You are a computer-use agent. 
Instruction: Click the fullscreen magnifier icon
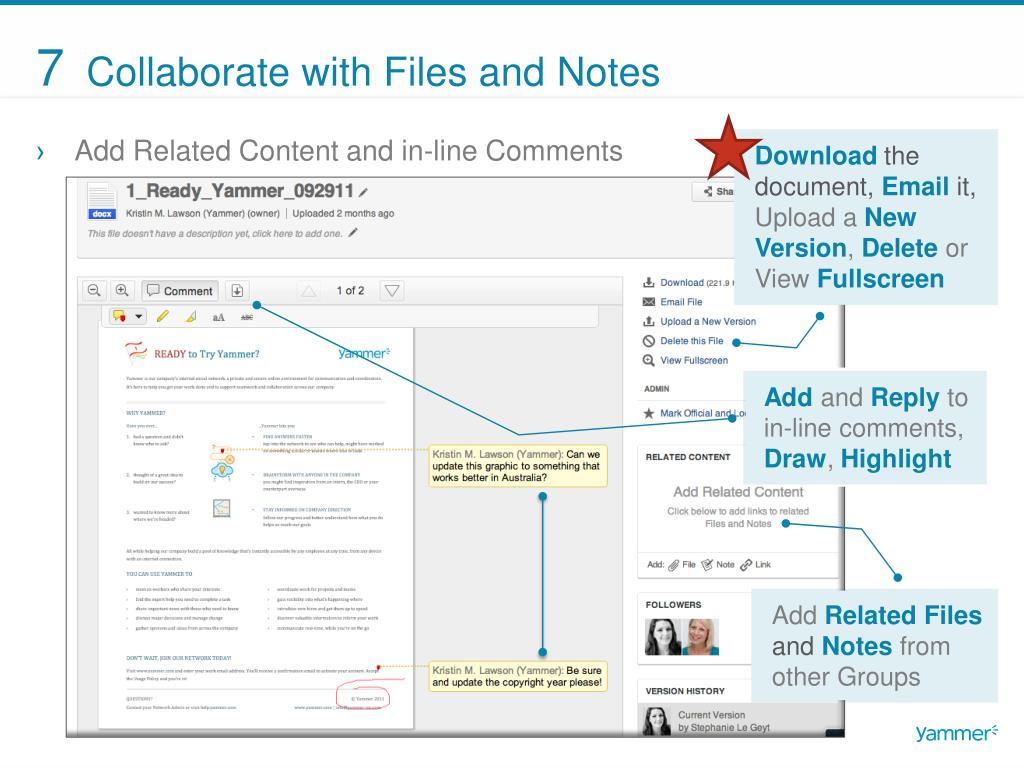tap(648, 360)
